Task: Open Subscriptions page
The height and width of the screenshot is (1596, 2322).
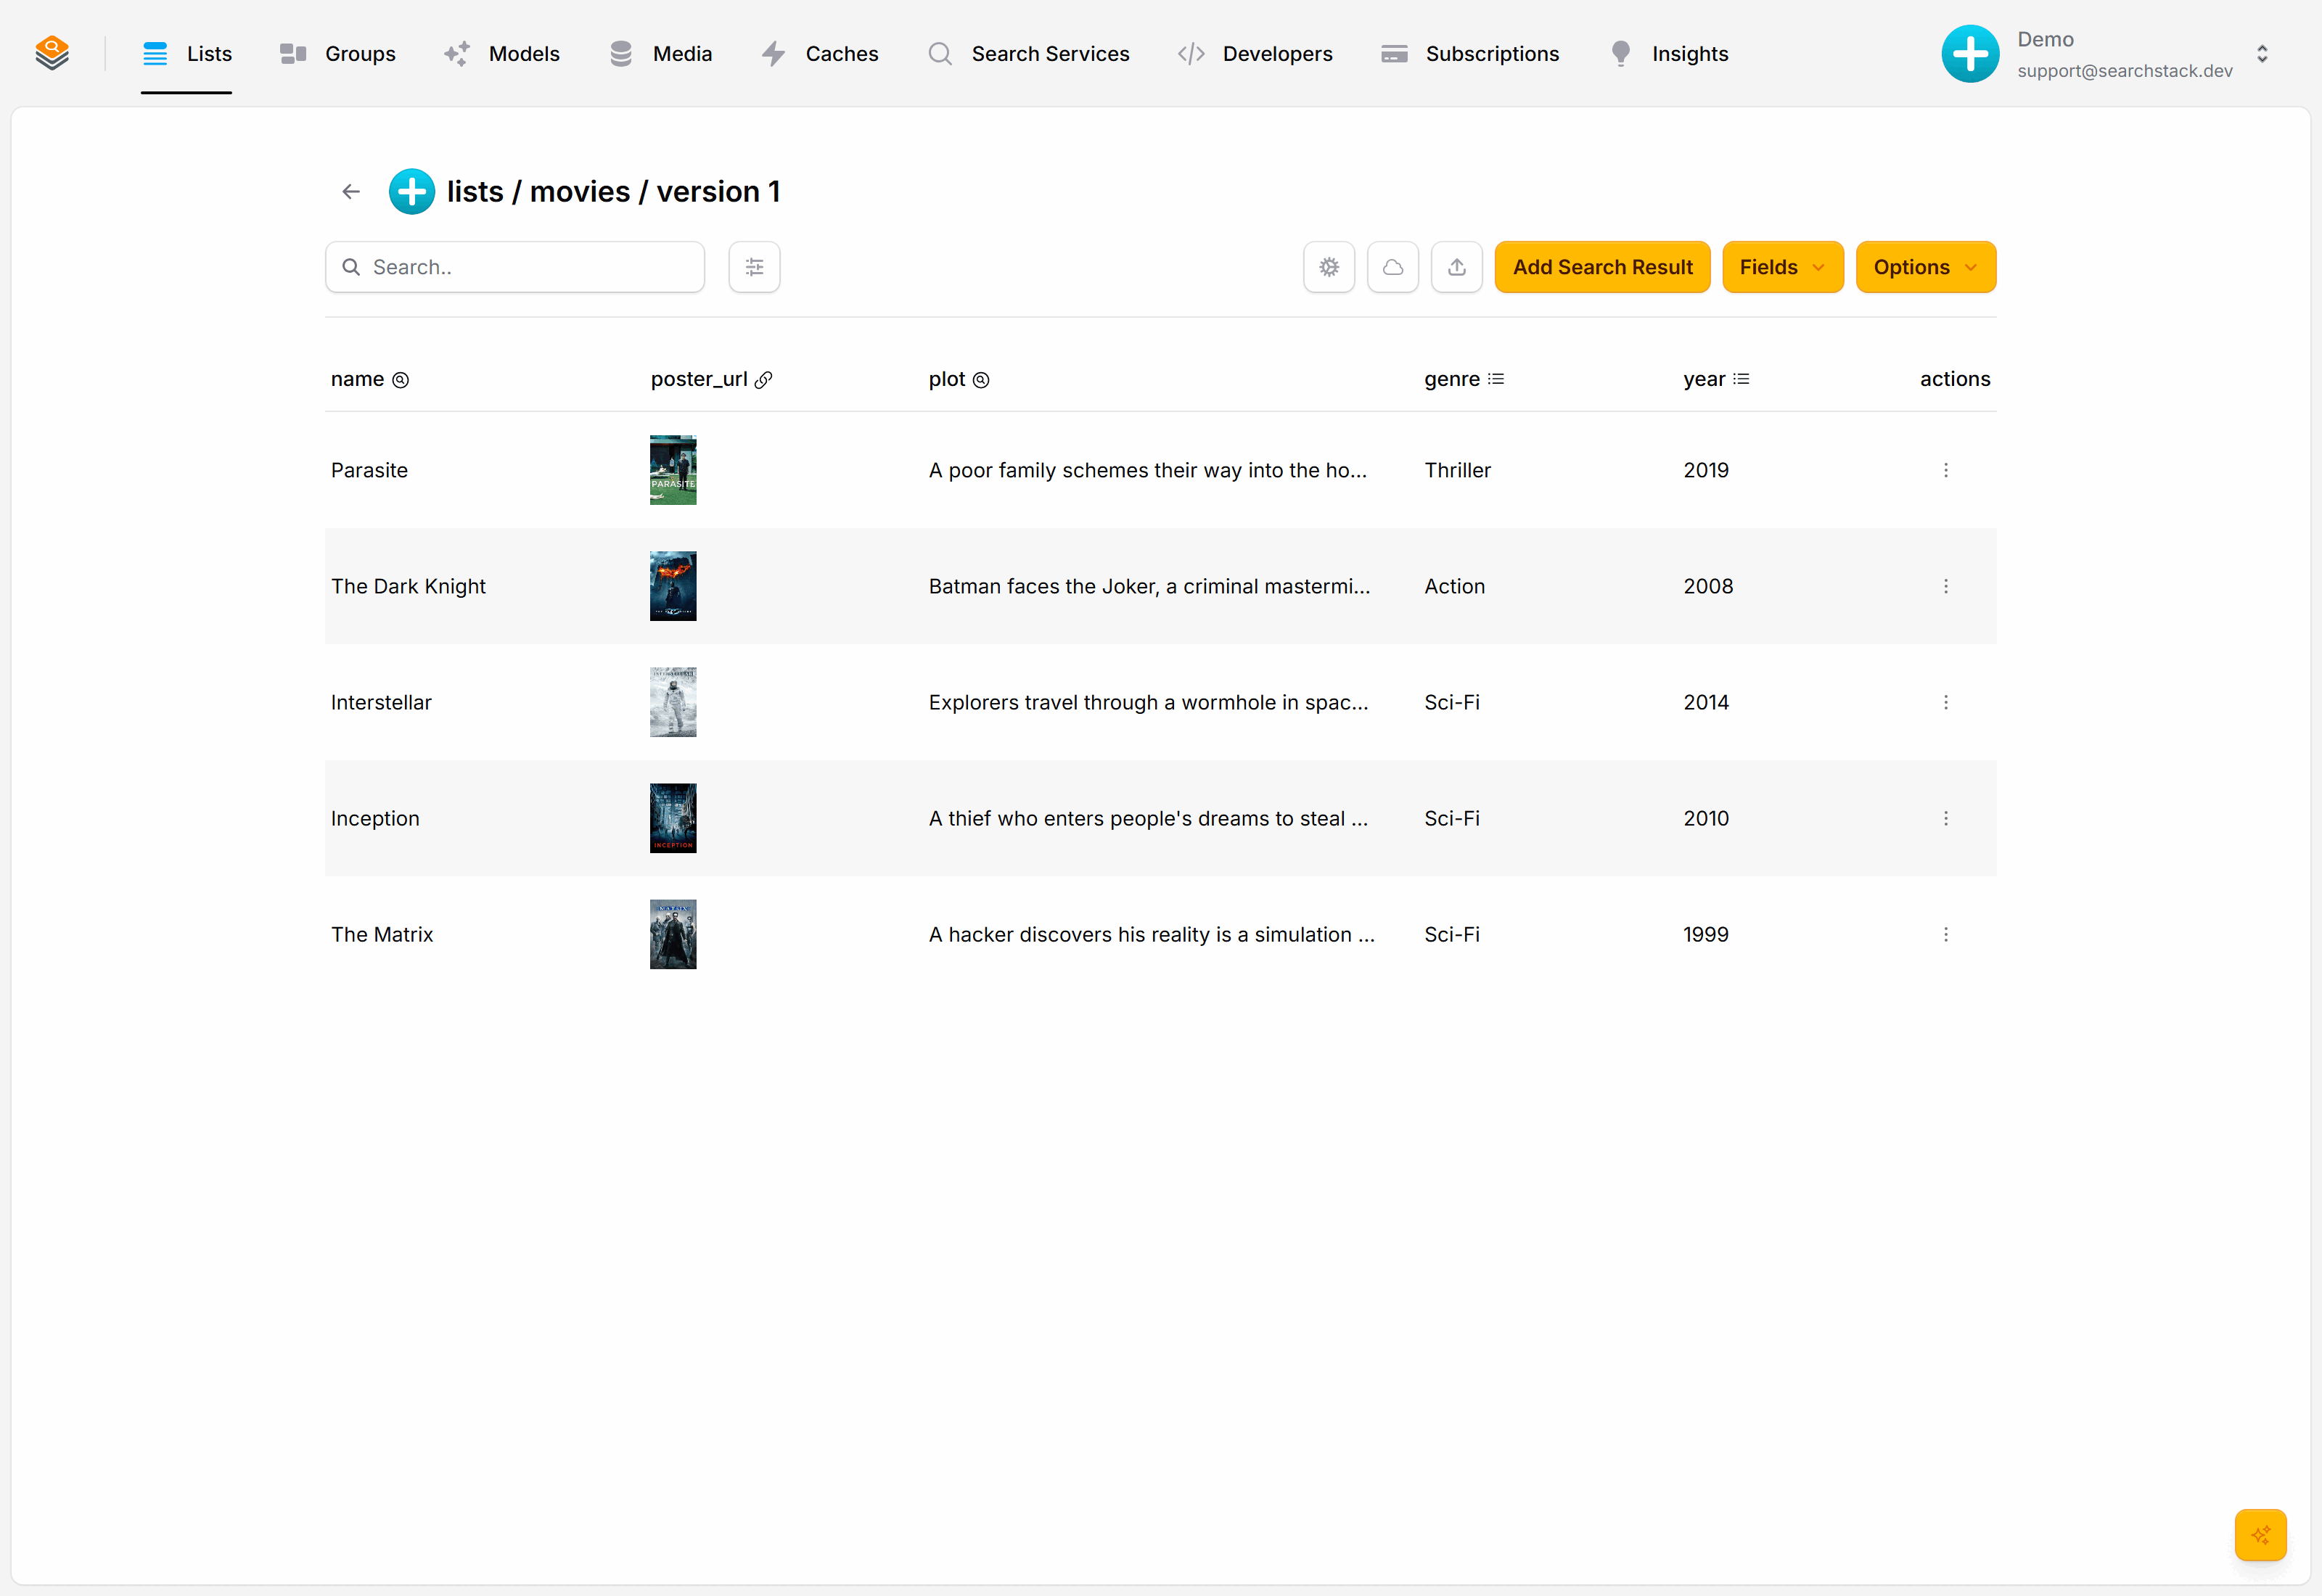Action: pos(1470,54)
